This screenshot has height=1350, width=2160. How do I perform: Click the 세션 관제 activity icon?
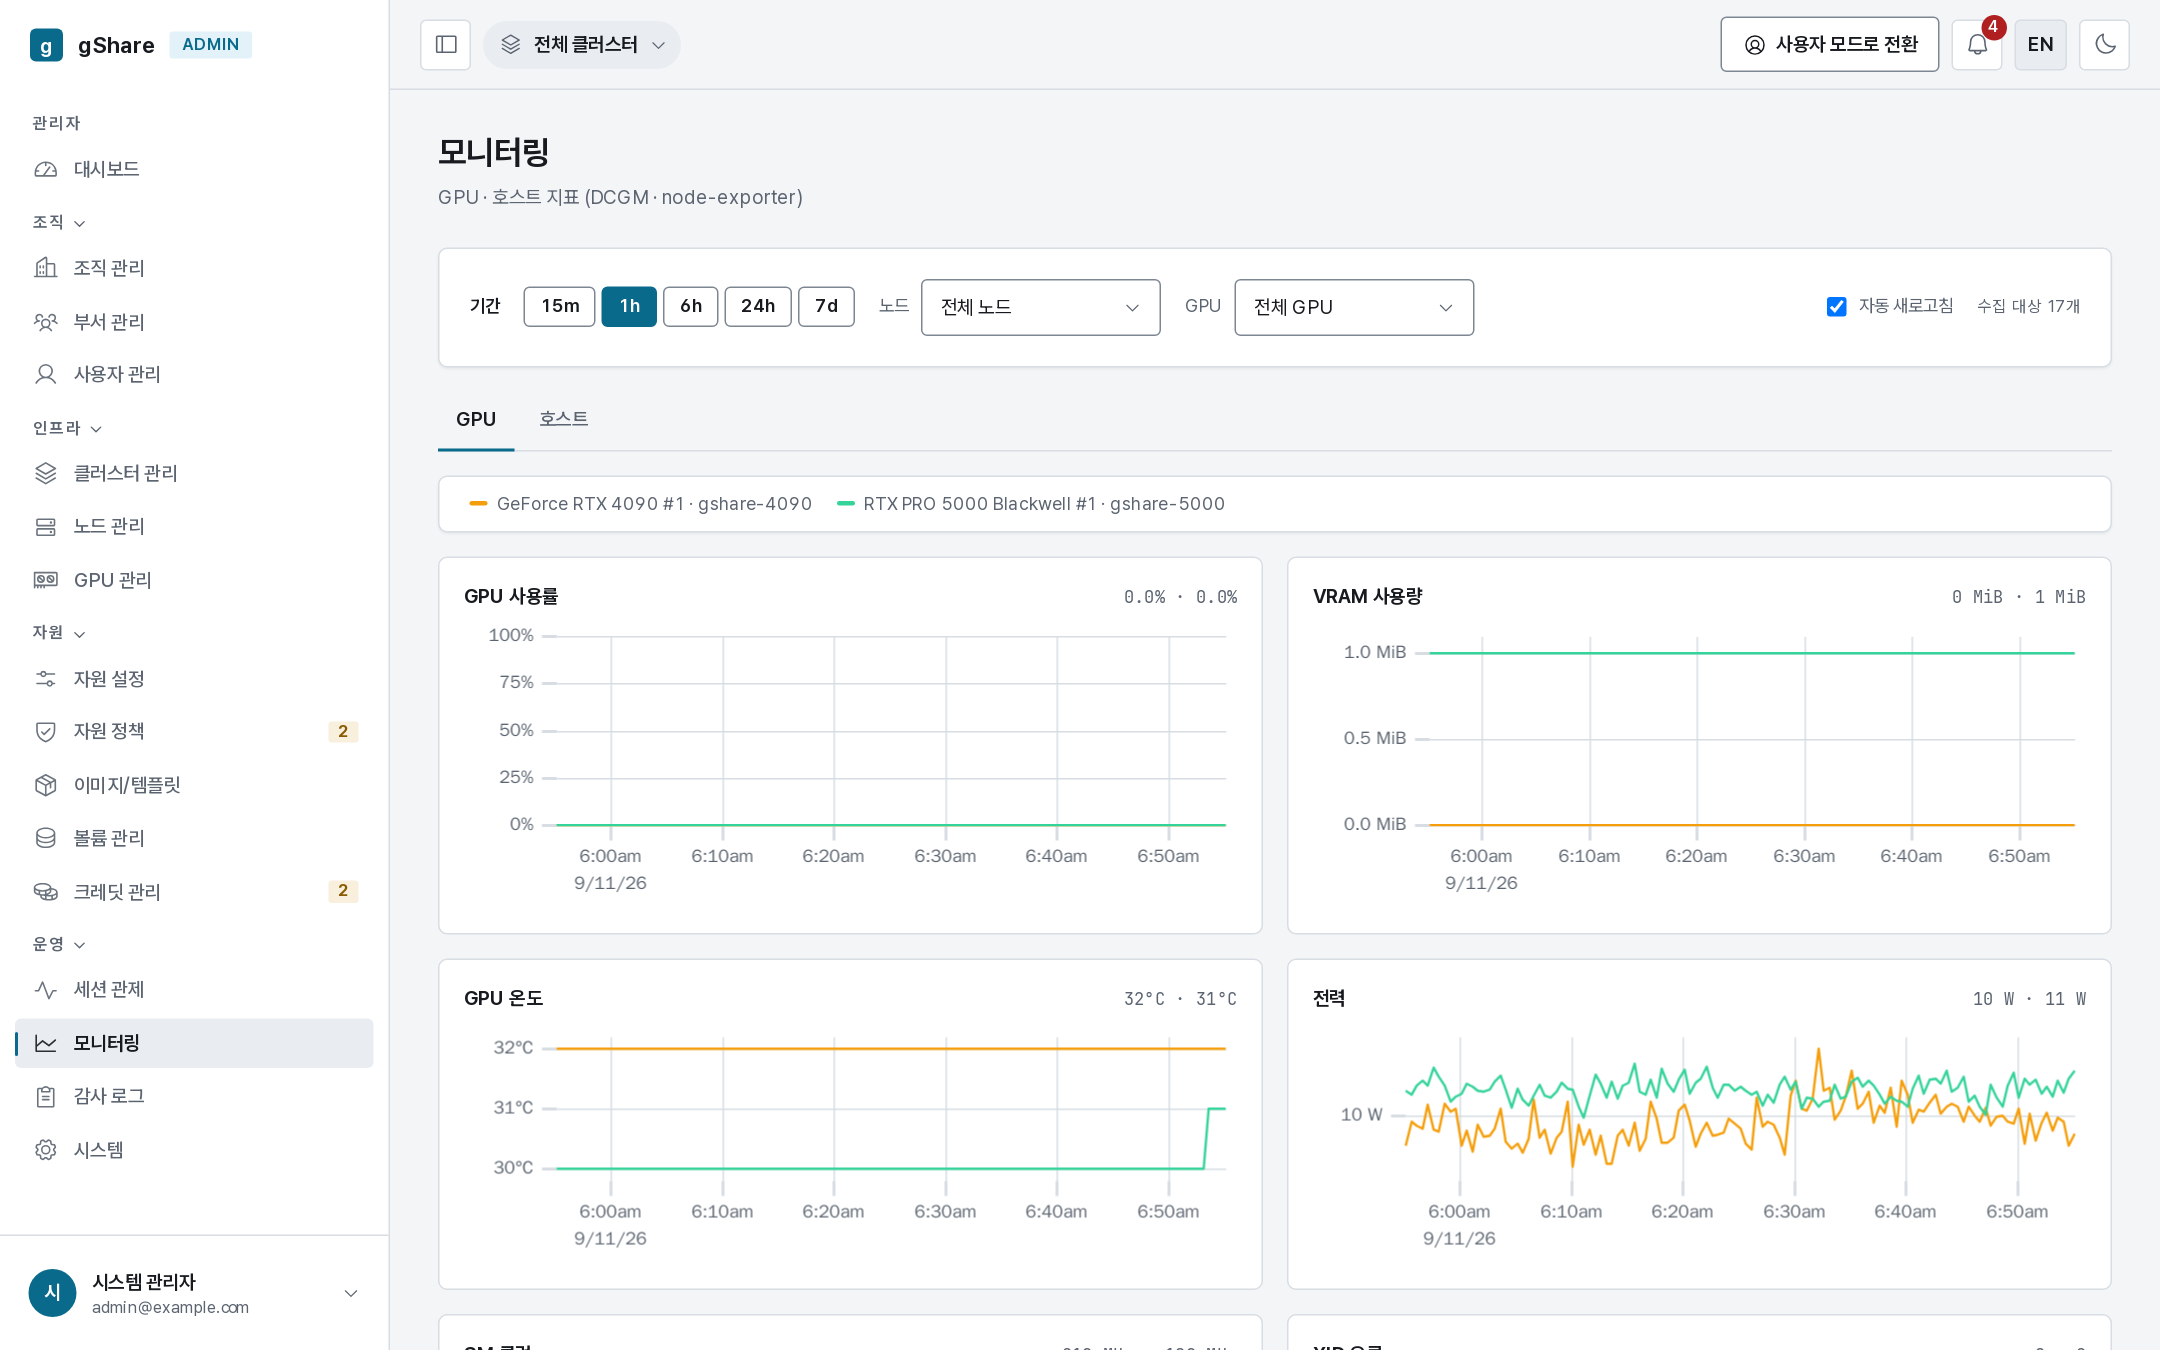coord(46,990)
